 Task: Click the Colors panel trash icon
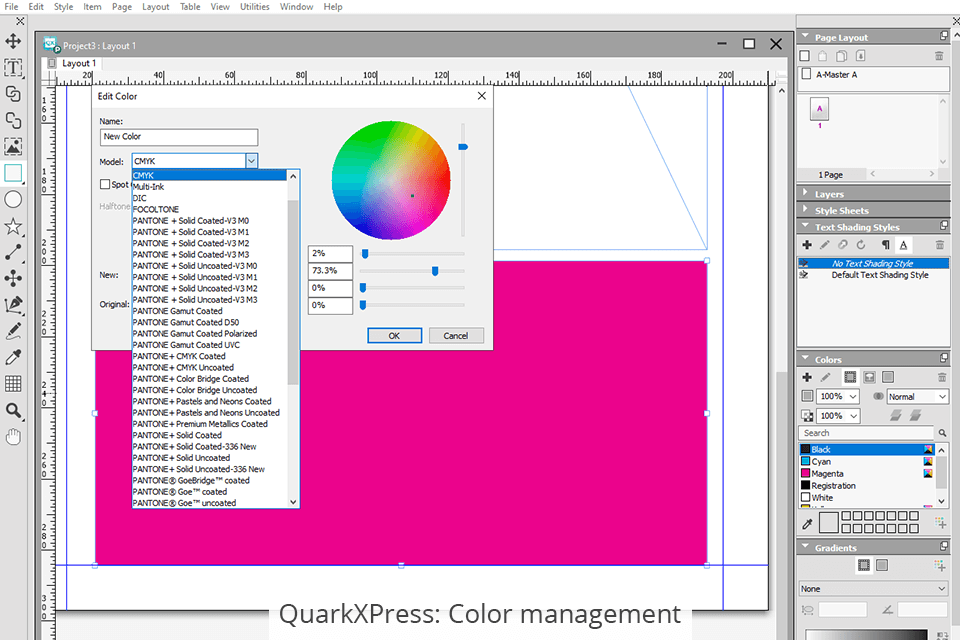coord(942,377)
